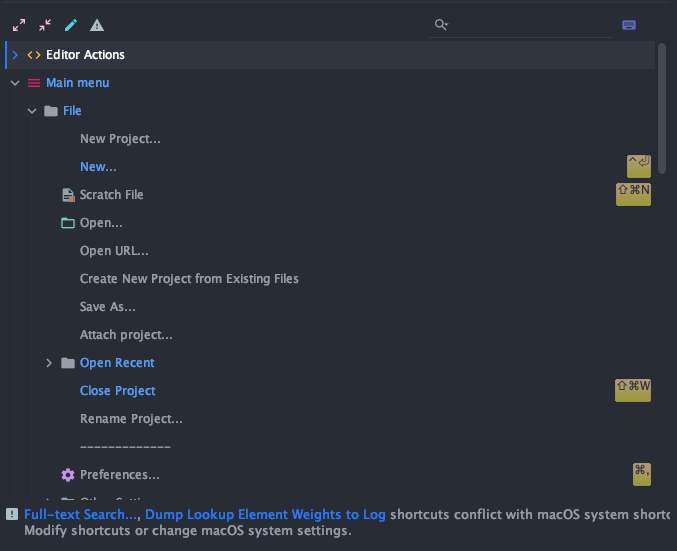Select Create New Project from Existing Files
The image size is (677, 551).
point(330,279)
